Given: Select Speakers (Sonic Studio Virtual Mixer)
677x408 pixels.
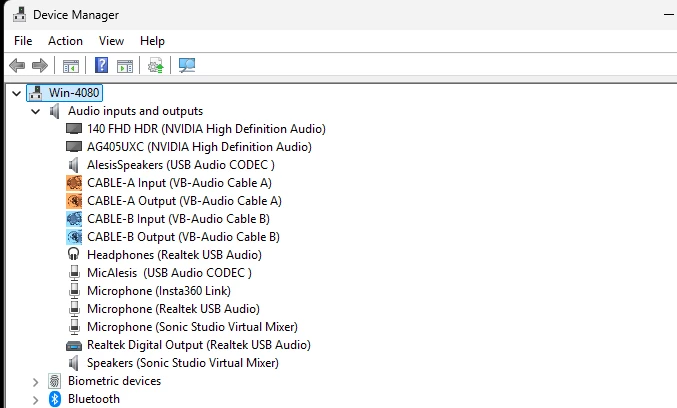Looking at the screenshot, I should point(183,363).
